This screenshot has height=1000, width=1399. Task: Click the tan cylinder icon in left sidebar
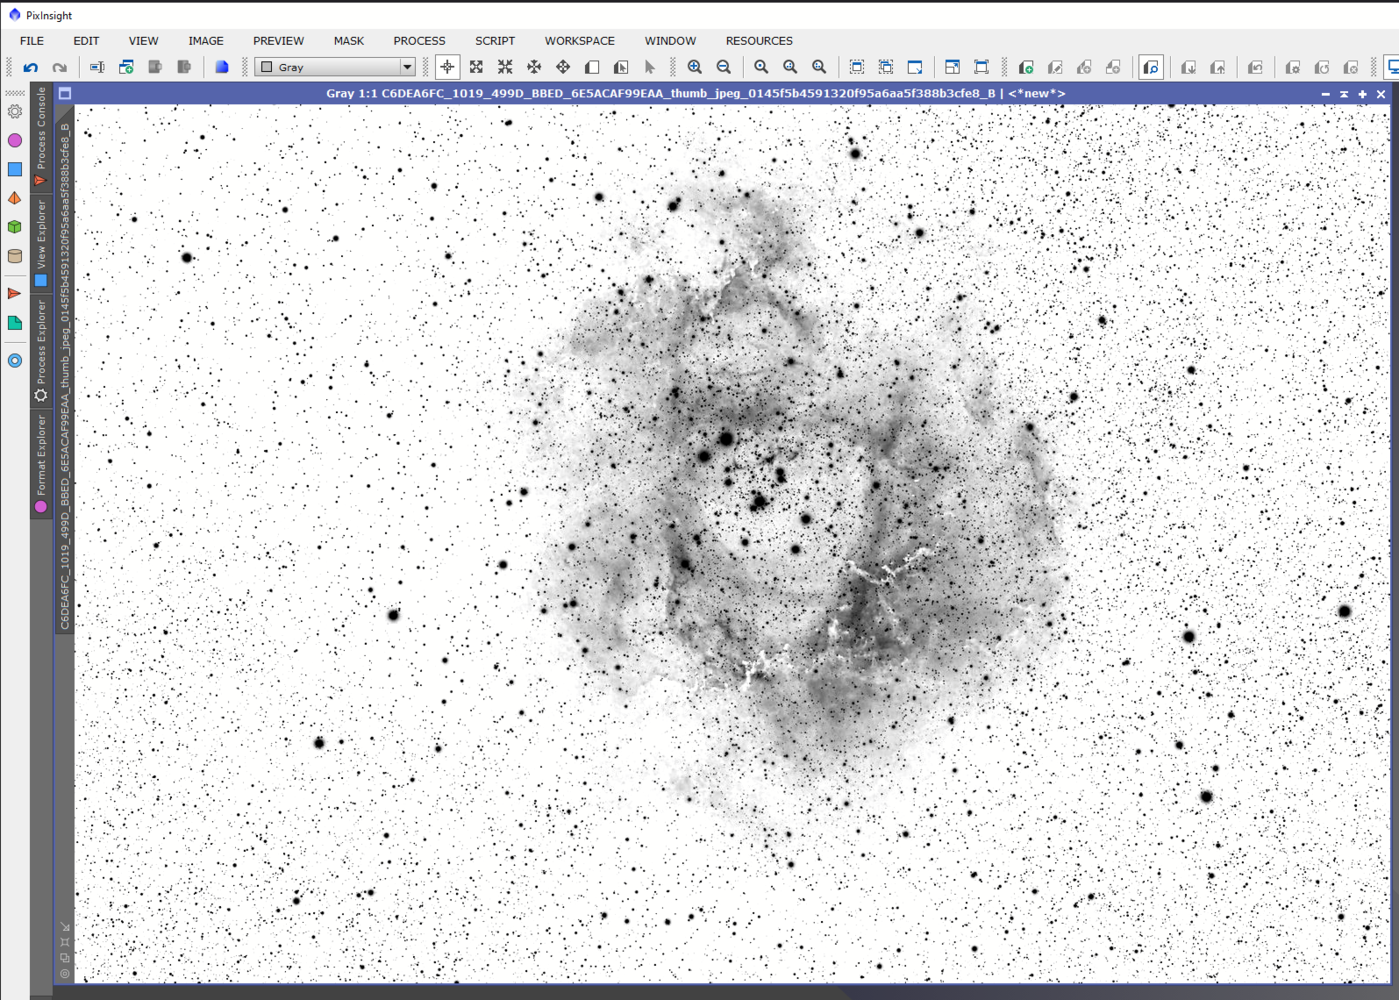point(15,256)
